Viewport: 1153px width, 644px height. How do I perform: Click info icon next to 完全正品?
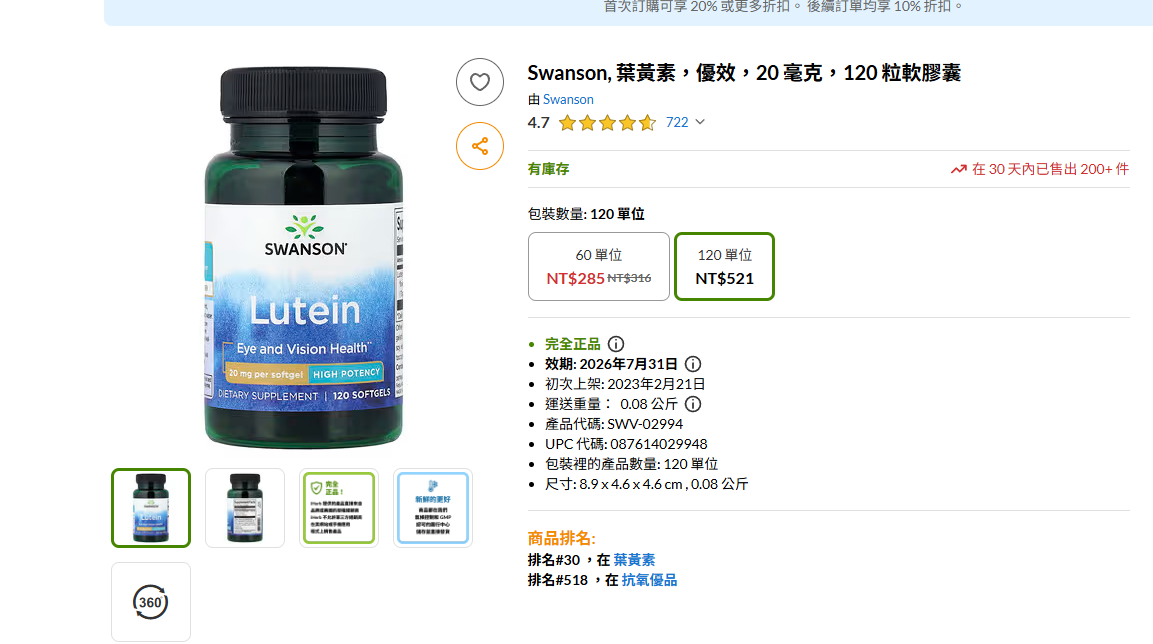616,344
